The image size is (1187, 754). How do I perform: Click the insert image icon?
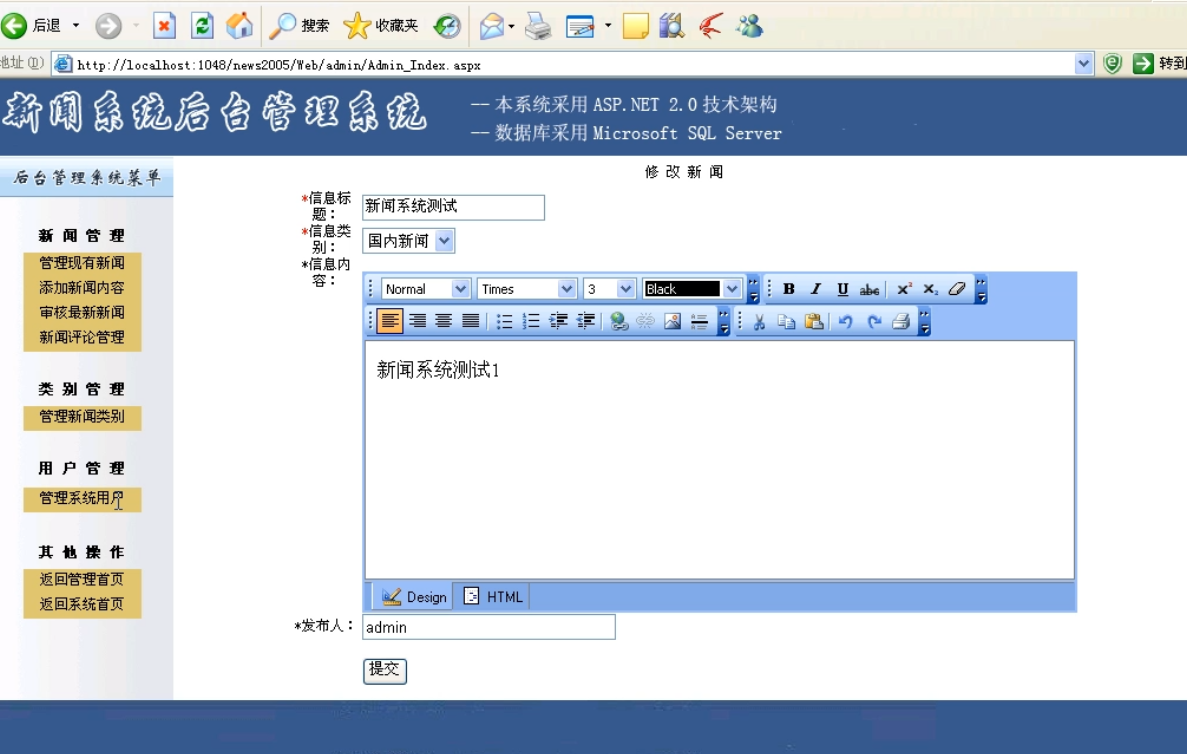(672, 321)
